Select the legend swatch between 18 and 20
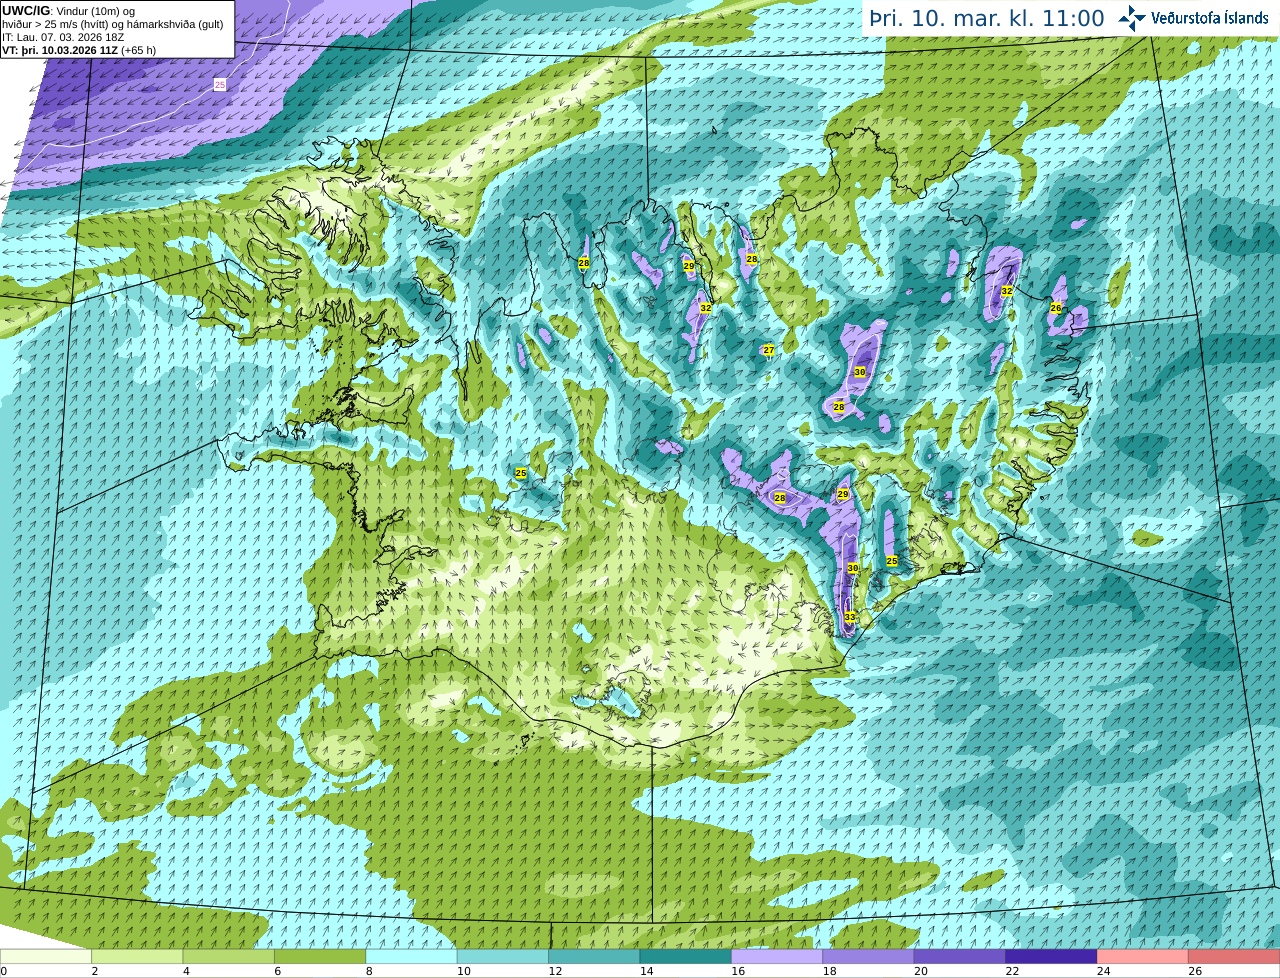This screenshot has width=1280, height=978. 869,957
